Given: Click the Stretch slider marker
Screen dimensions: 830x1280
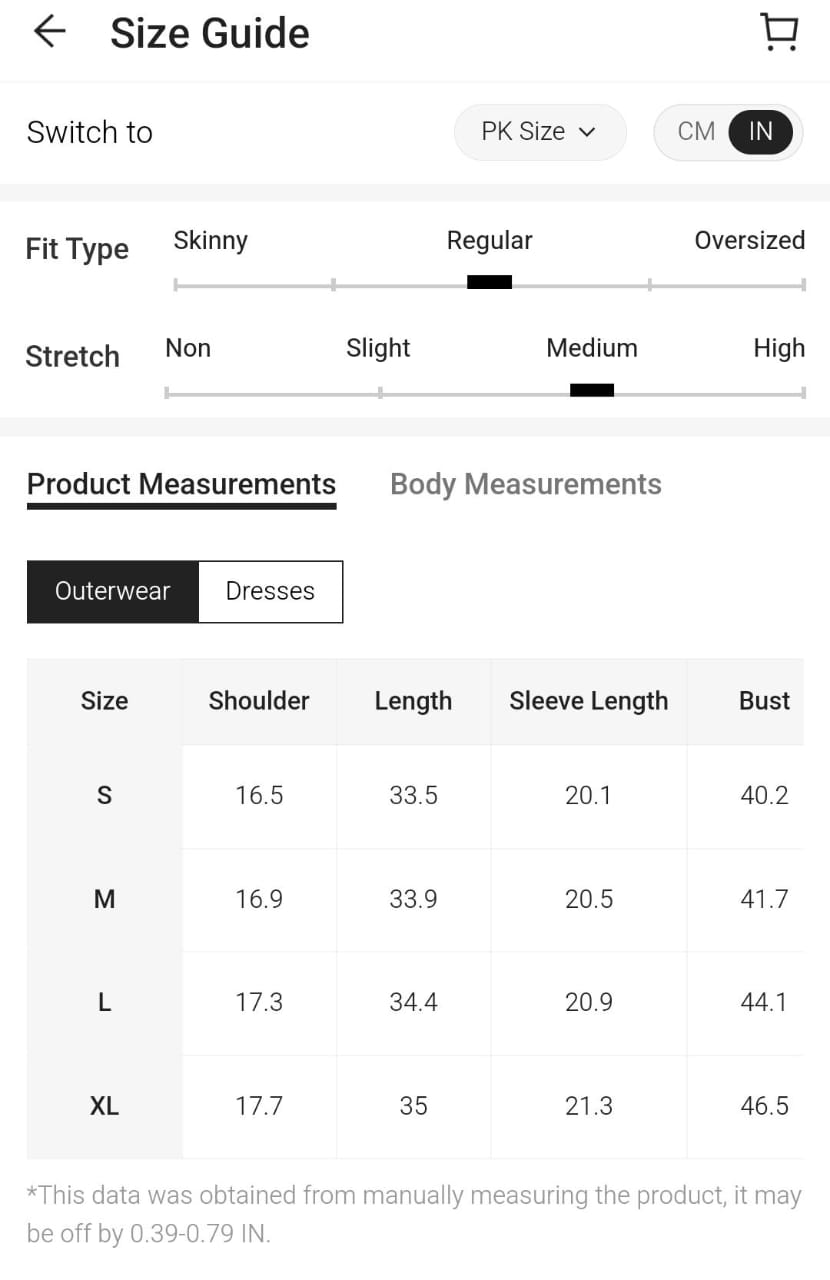Looking at the screenshot, I should click(x=591, y=390).
